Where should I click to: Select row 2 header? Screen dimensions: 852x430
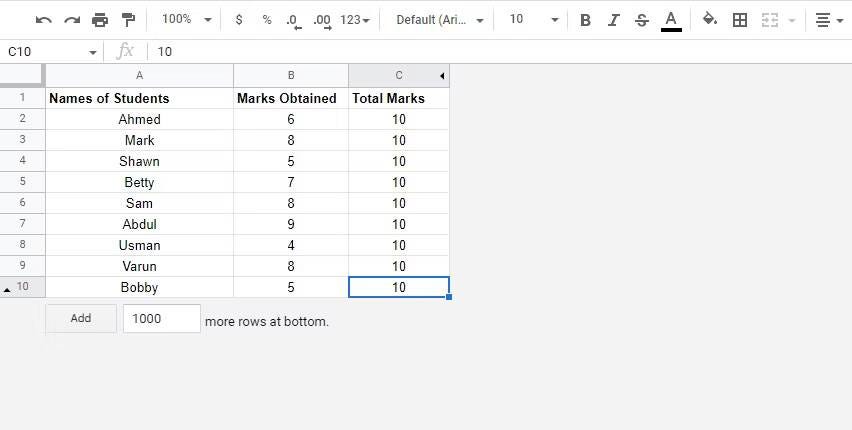[22, 119]
